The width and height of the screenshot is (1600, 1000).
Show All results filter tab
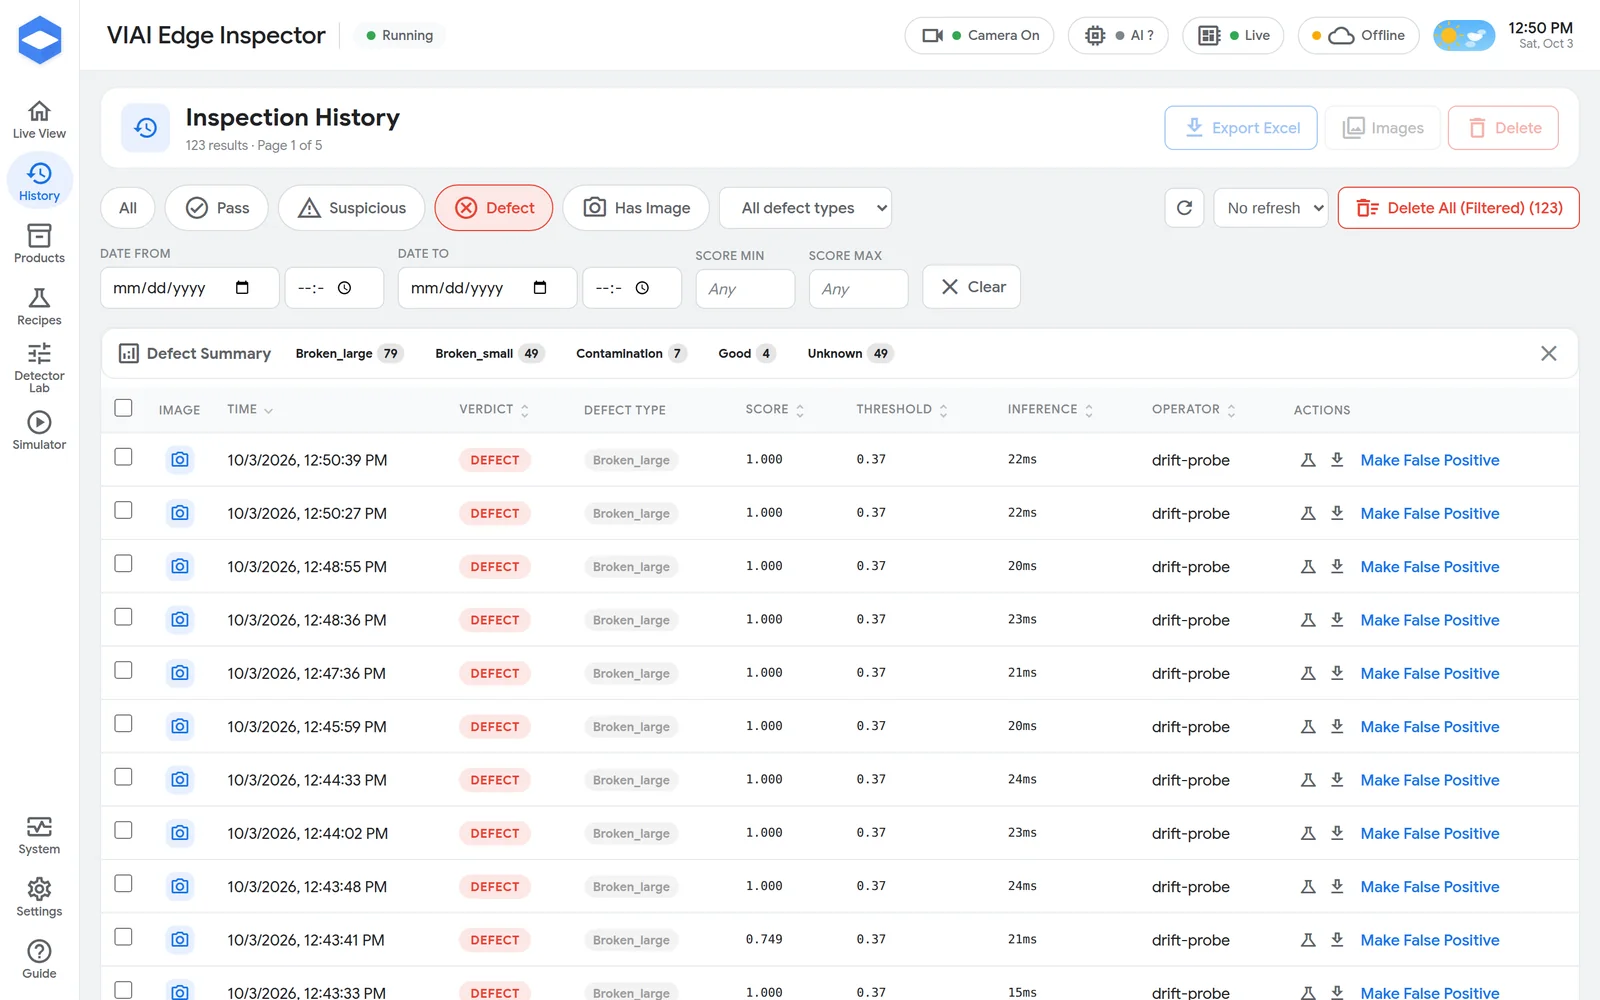tap(128, 208)
